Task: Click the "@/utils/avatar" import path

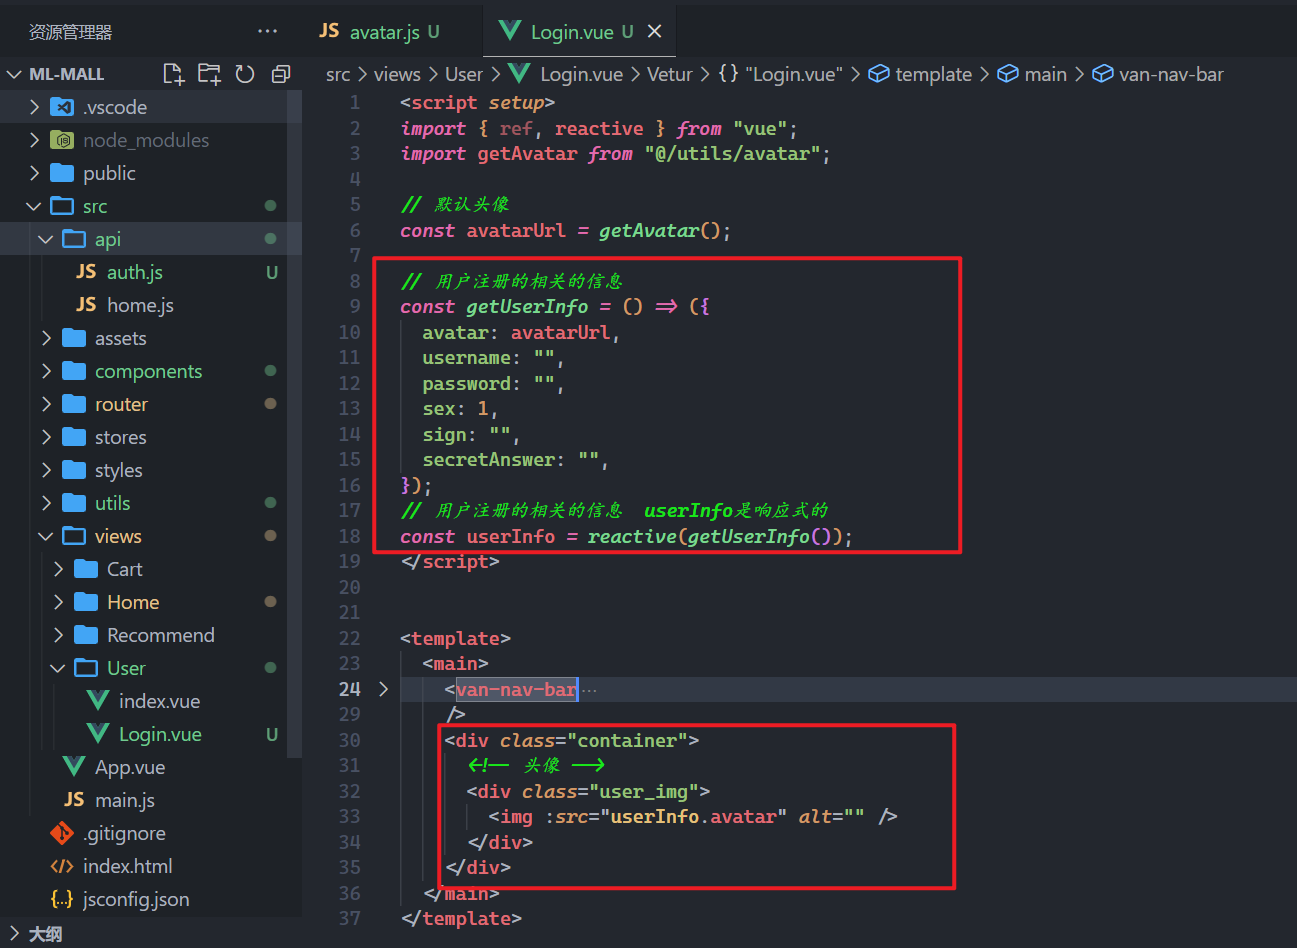Action: (732, 154)
